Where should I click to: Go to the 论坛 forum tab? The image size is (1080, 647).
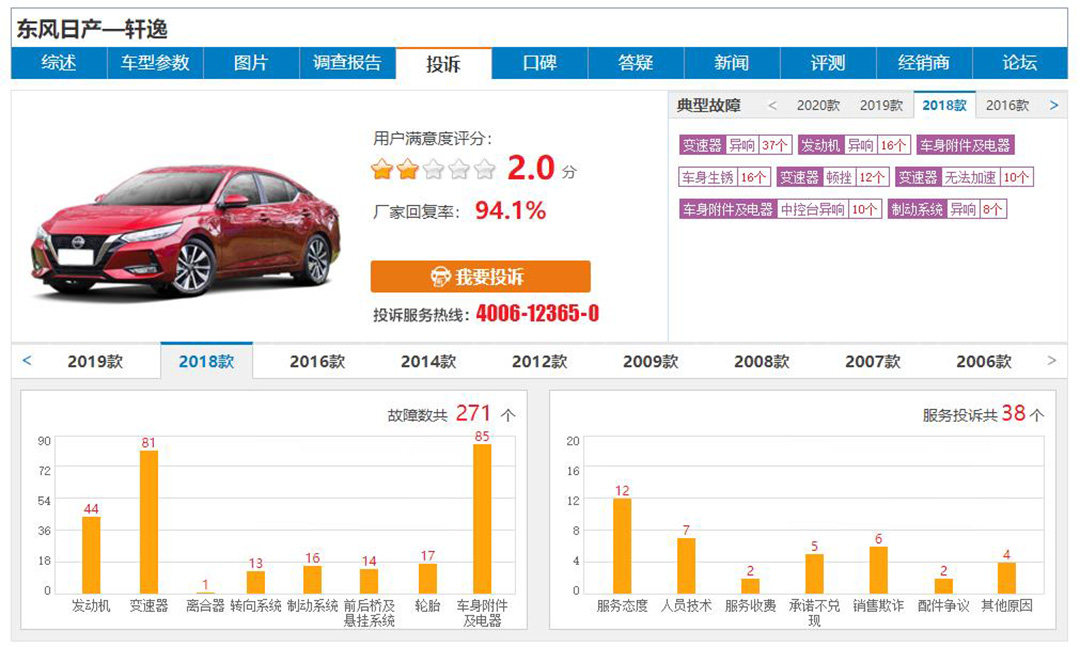1019,63
